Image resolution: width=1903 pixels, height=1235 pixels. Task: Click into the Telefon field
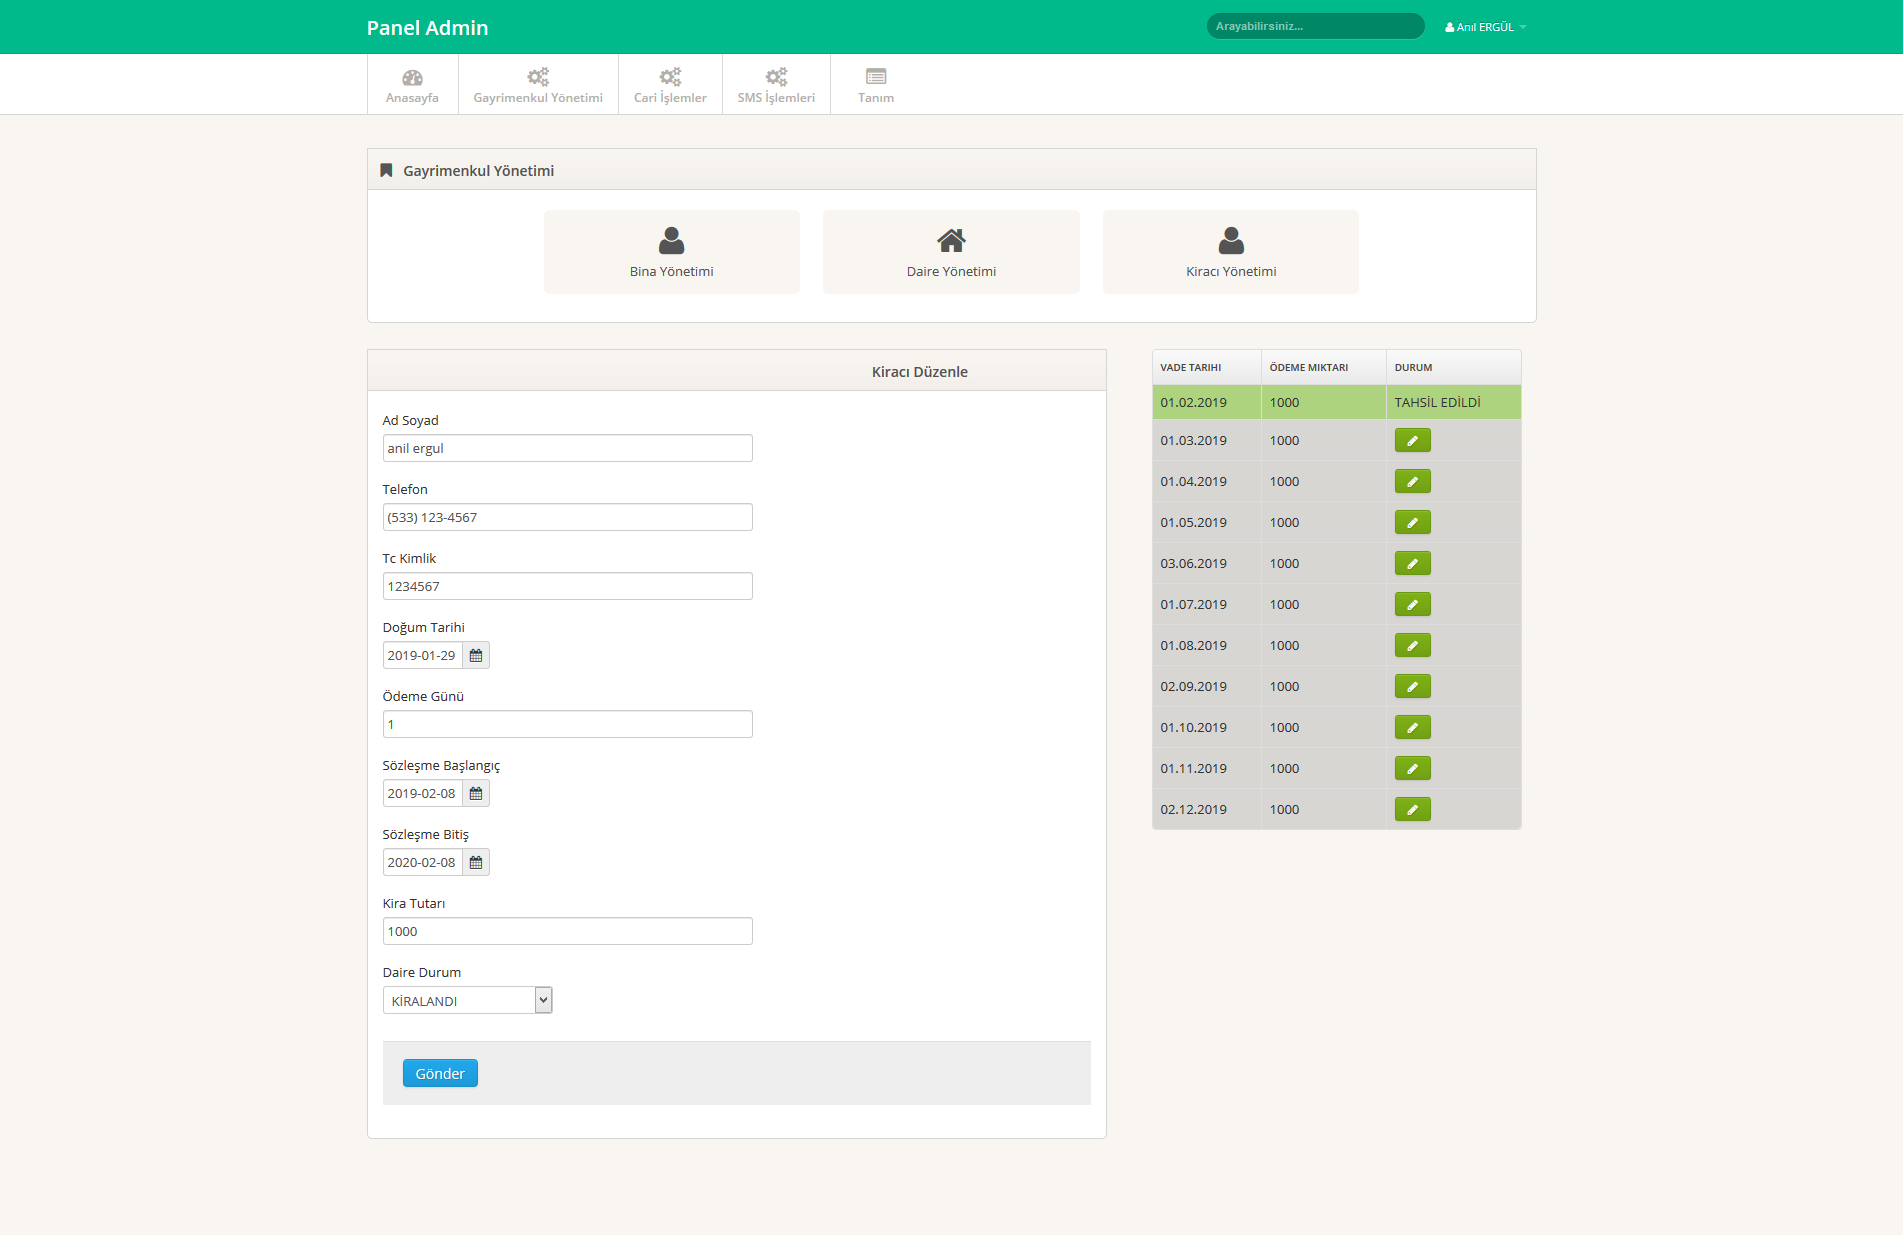(567, 517)
